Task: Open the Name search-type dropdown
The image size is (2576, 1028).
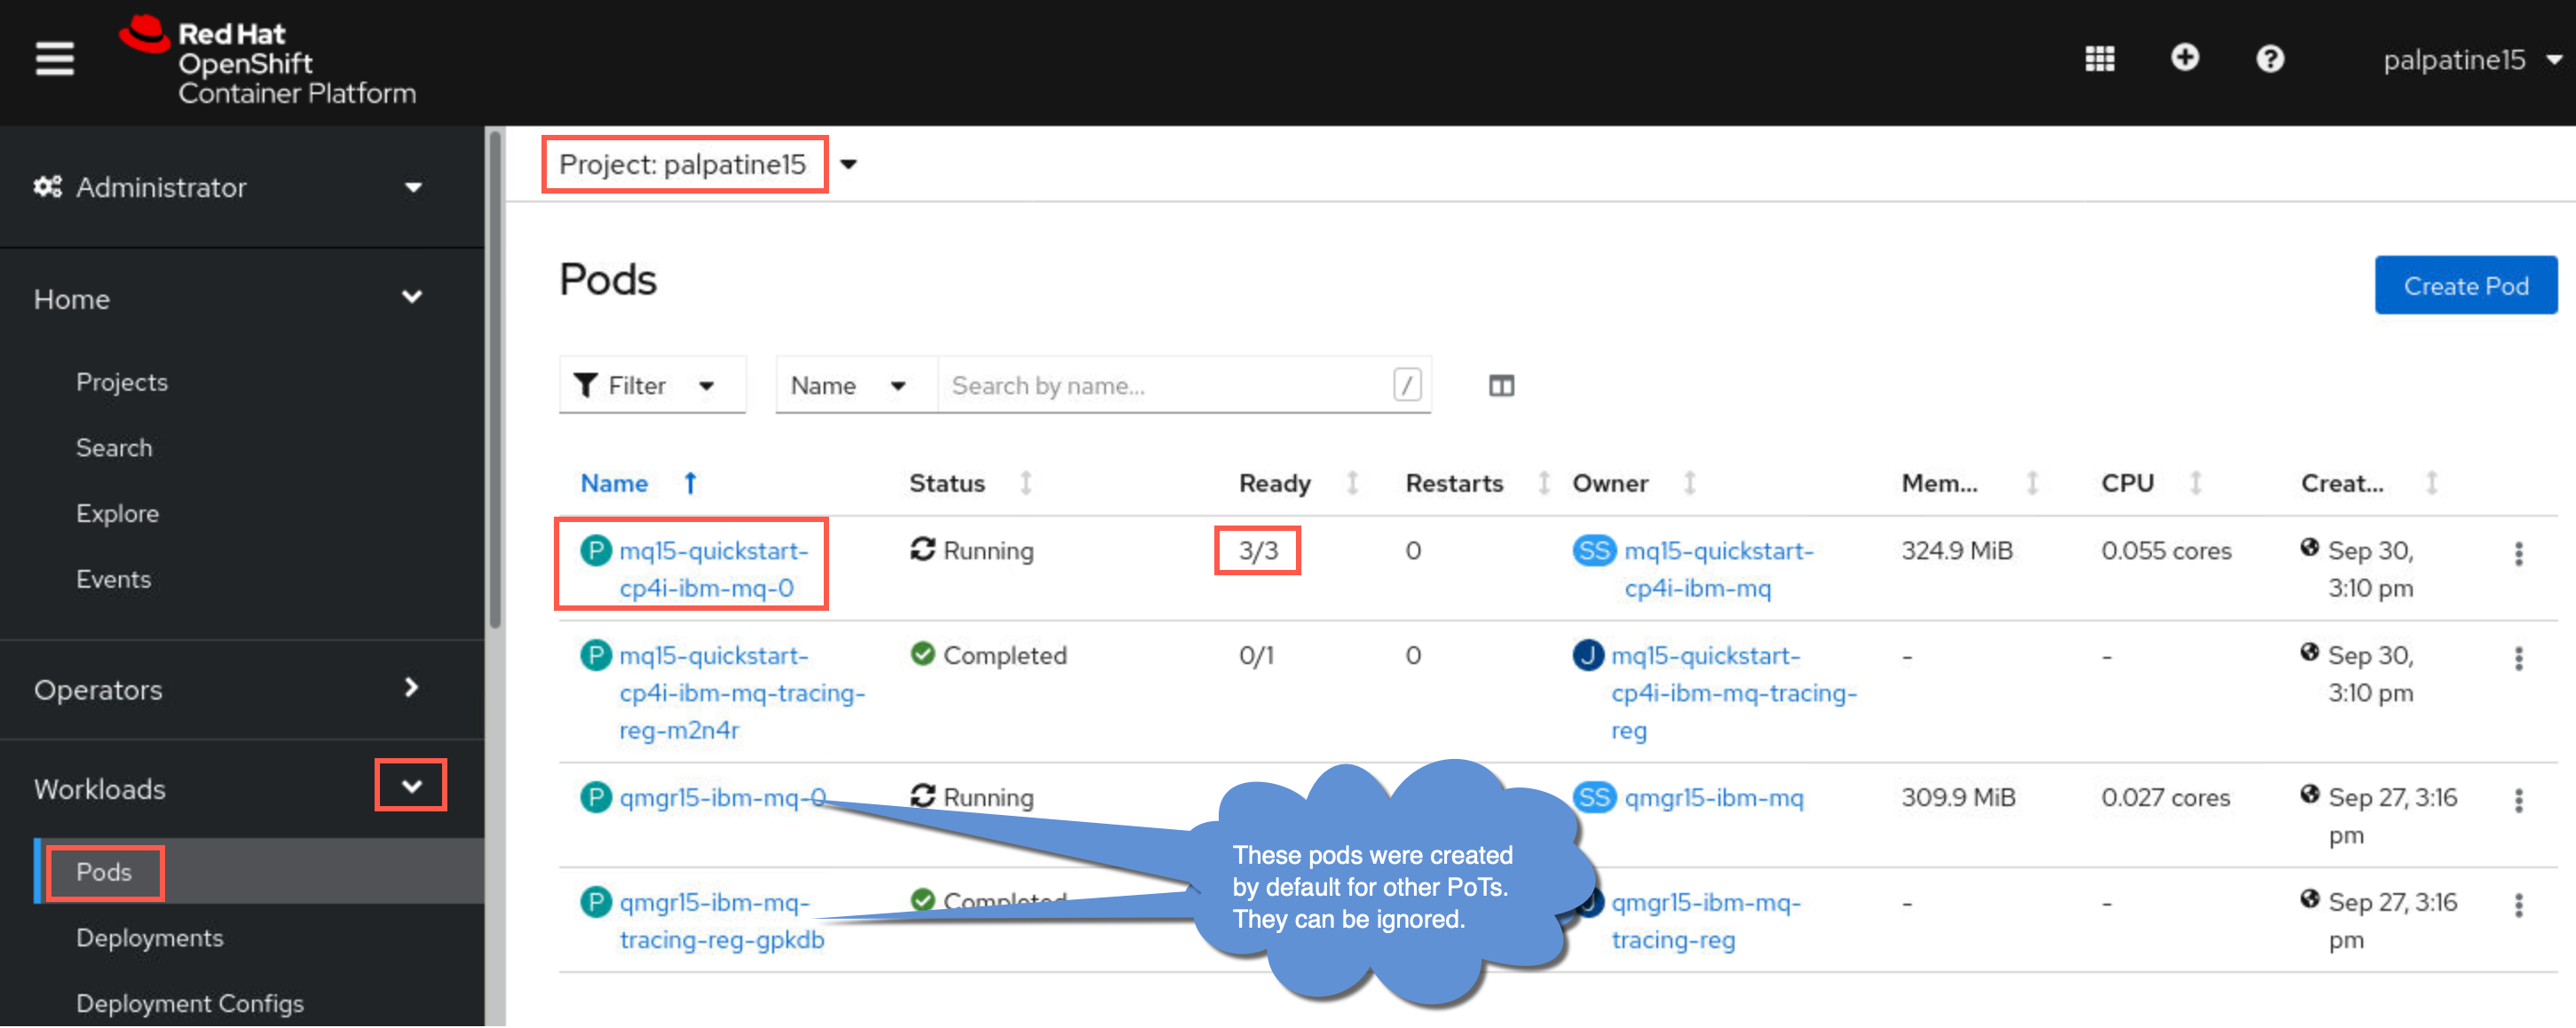Action: tap(857, 385)
